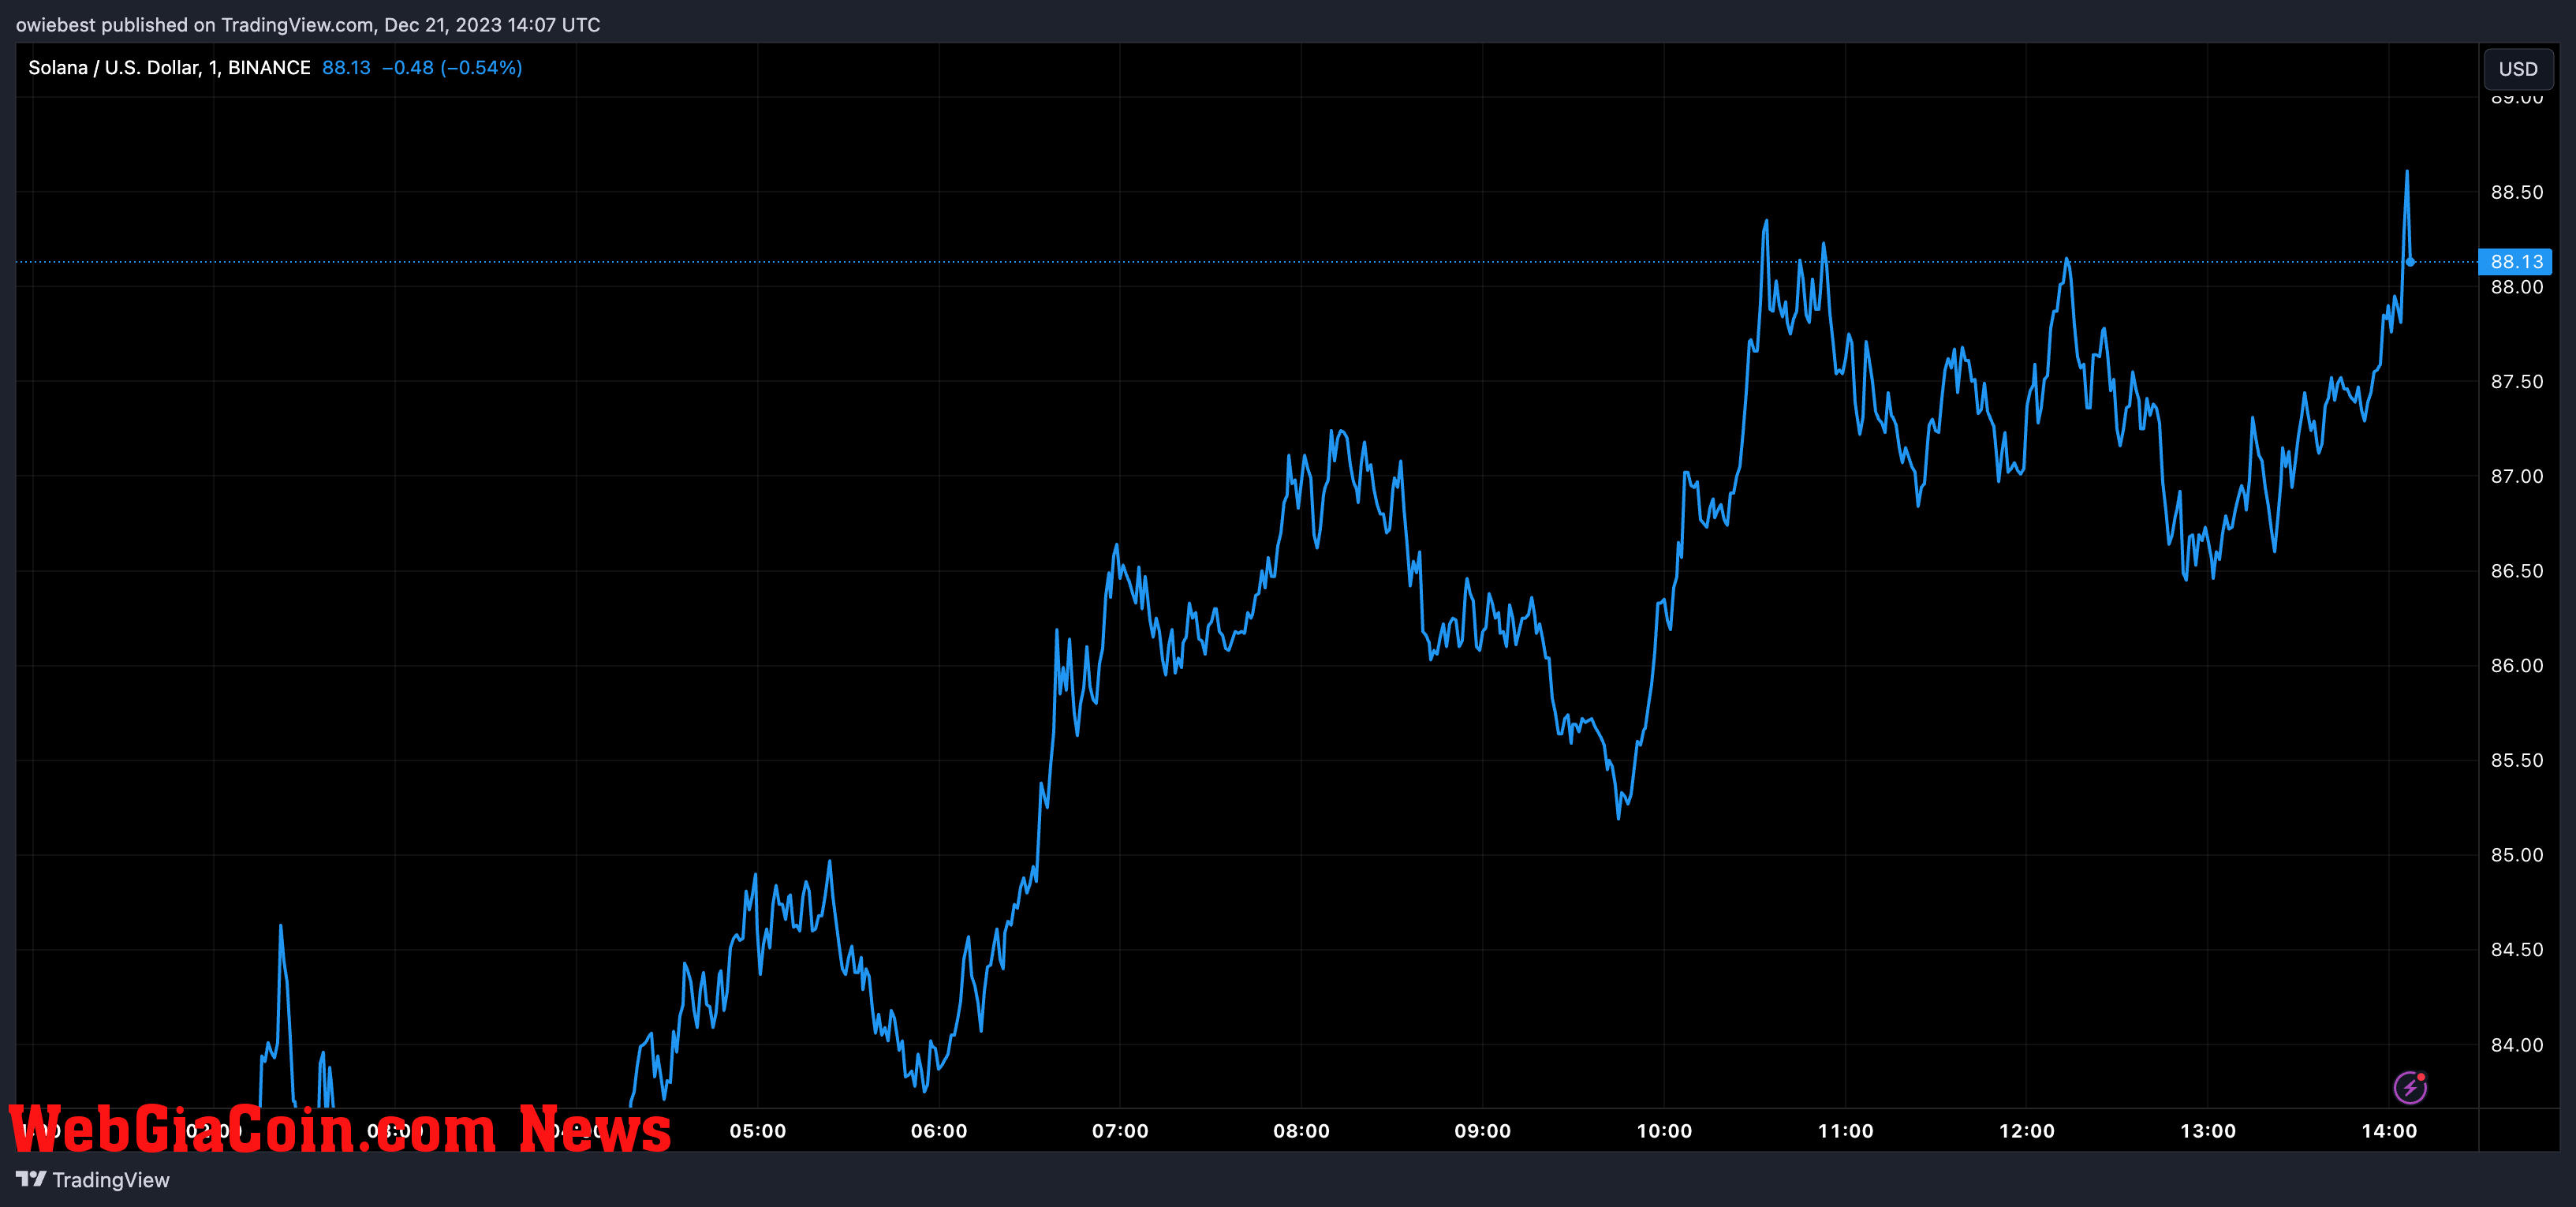Click the 88.13 value in the legend

point(346,68)
